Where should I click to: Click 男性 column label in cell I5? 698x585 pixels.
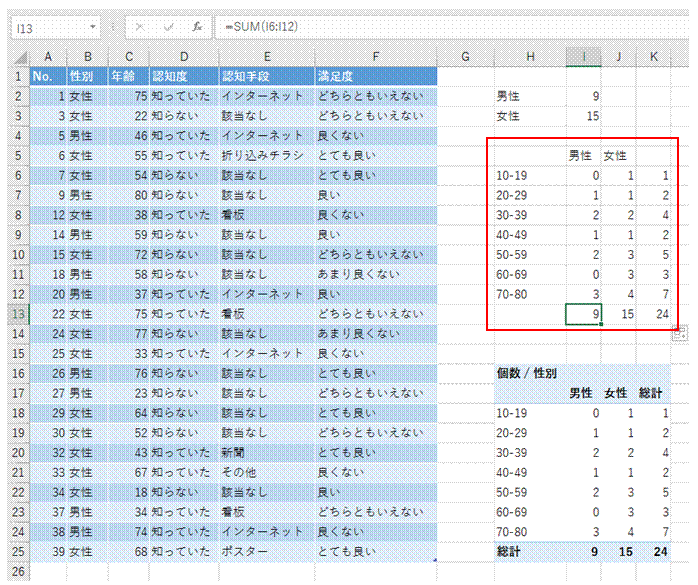(x=580, y=156)
